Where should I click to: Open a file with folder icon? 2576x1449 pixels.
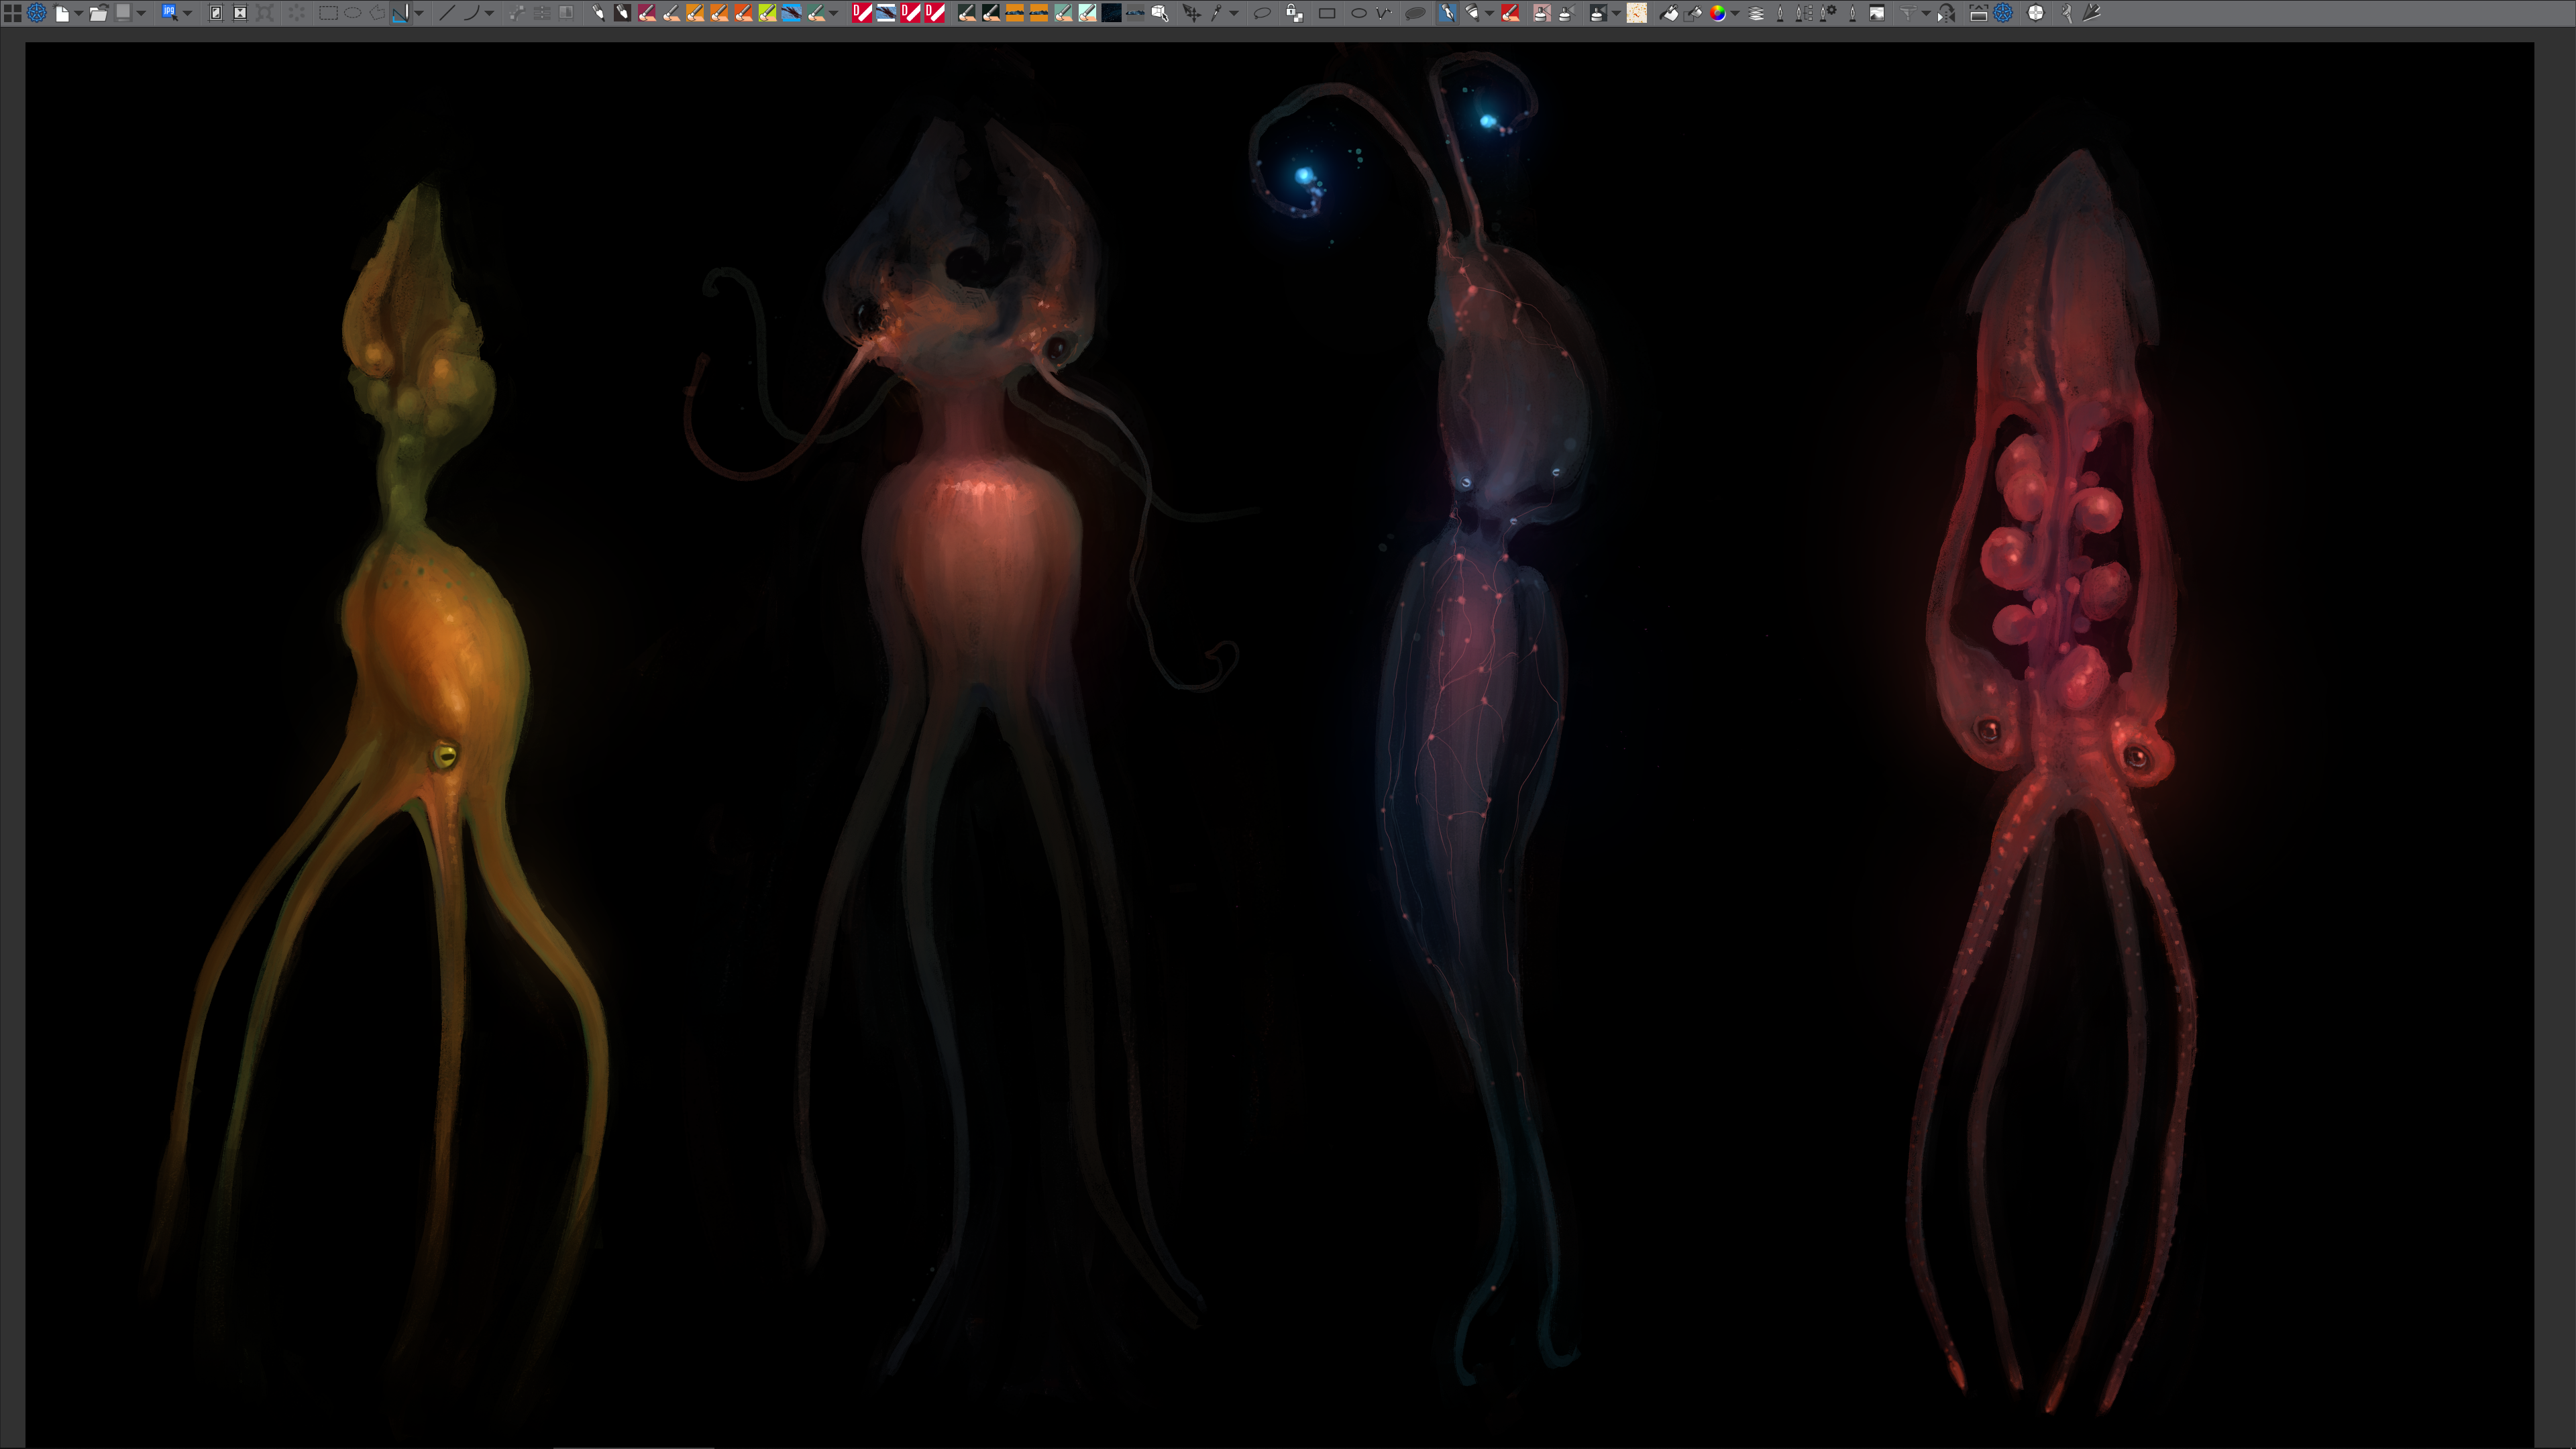(98, 13)
